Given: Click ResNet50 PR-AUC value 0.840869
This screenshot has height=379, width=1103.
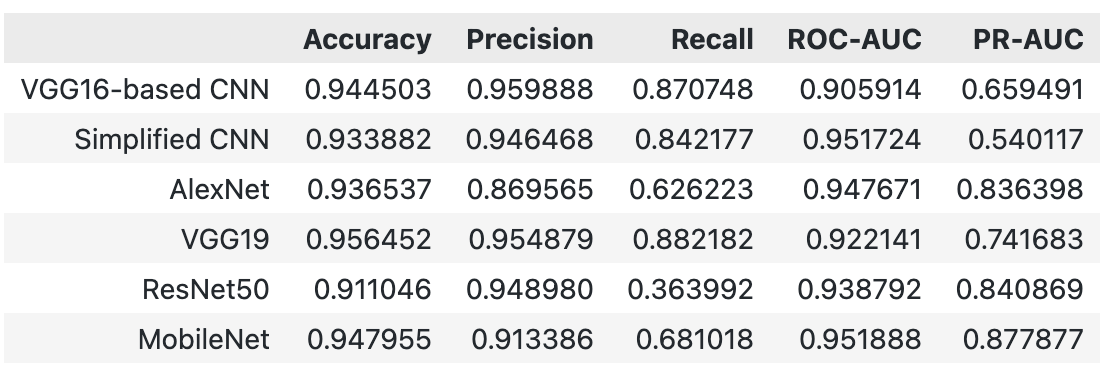Looking at the screenshot, I should point(1020,290).
